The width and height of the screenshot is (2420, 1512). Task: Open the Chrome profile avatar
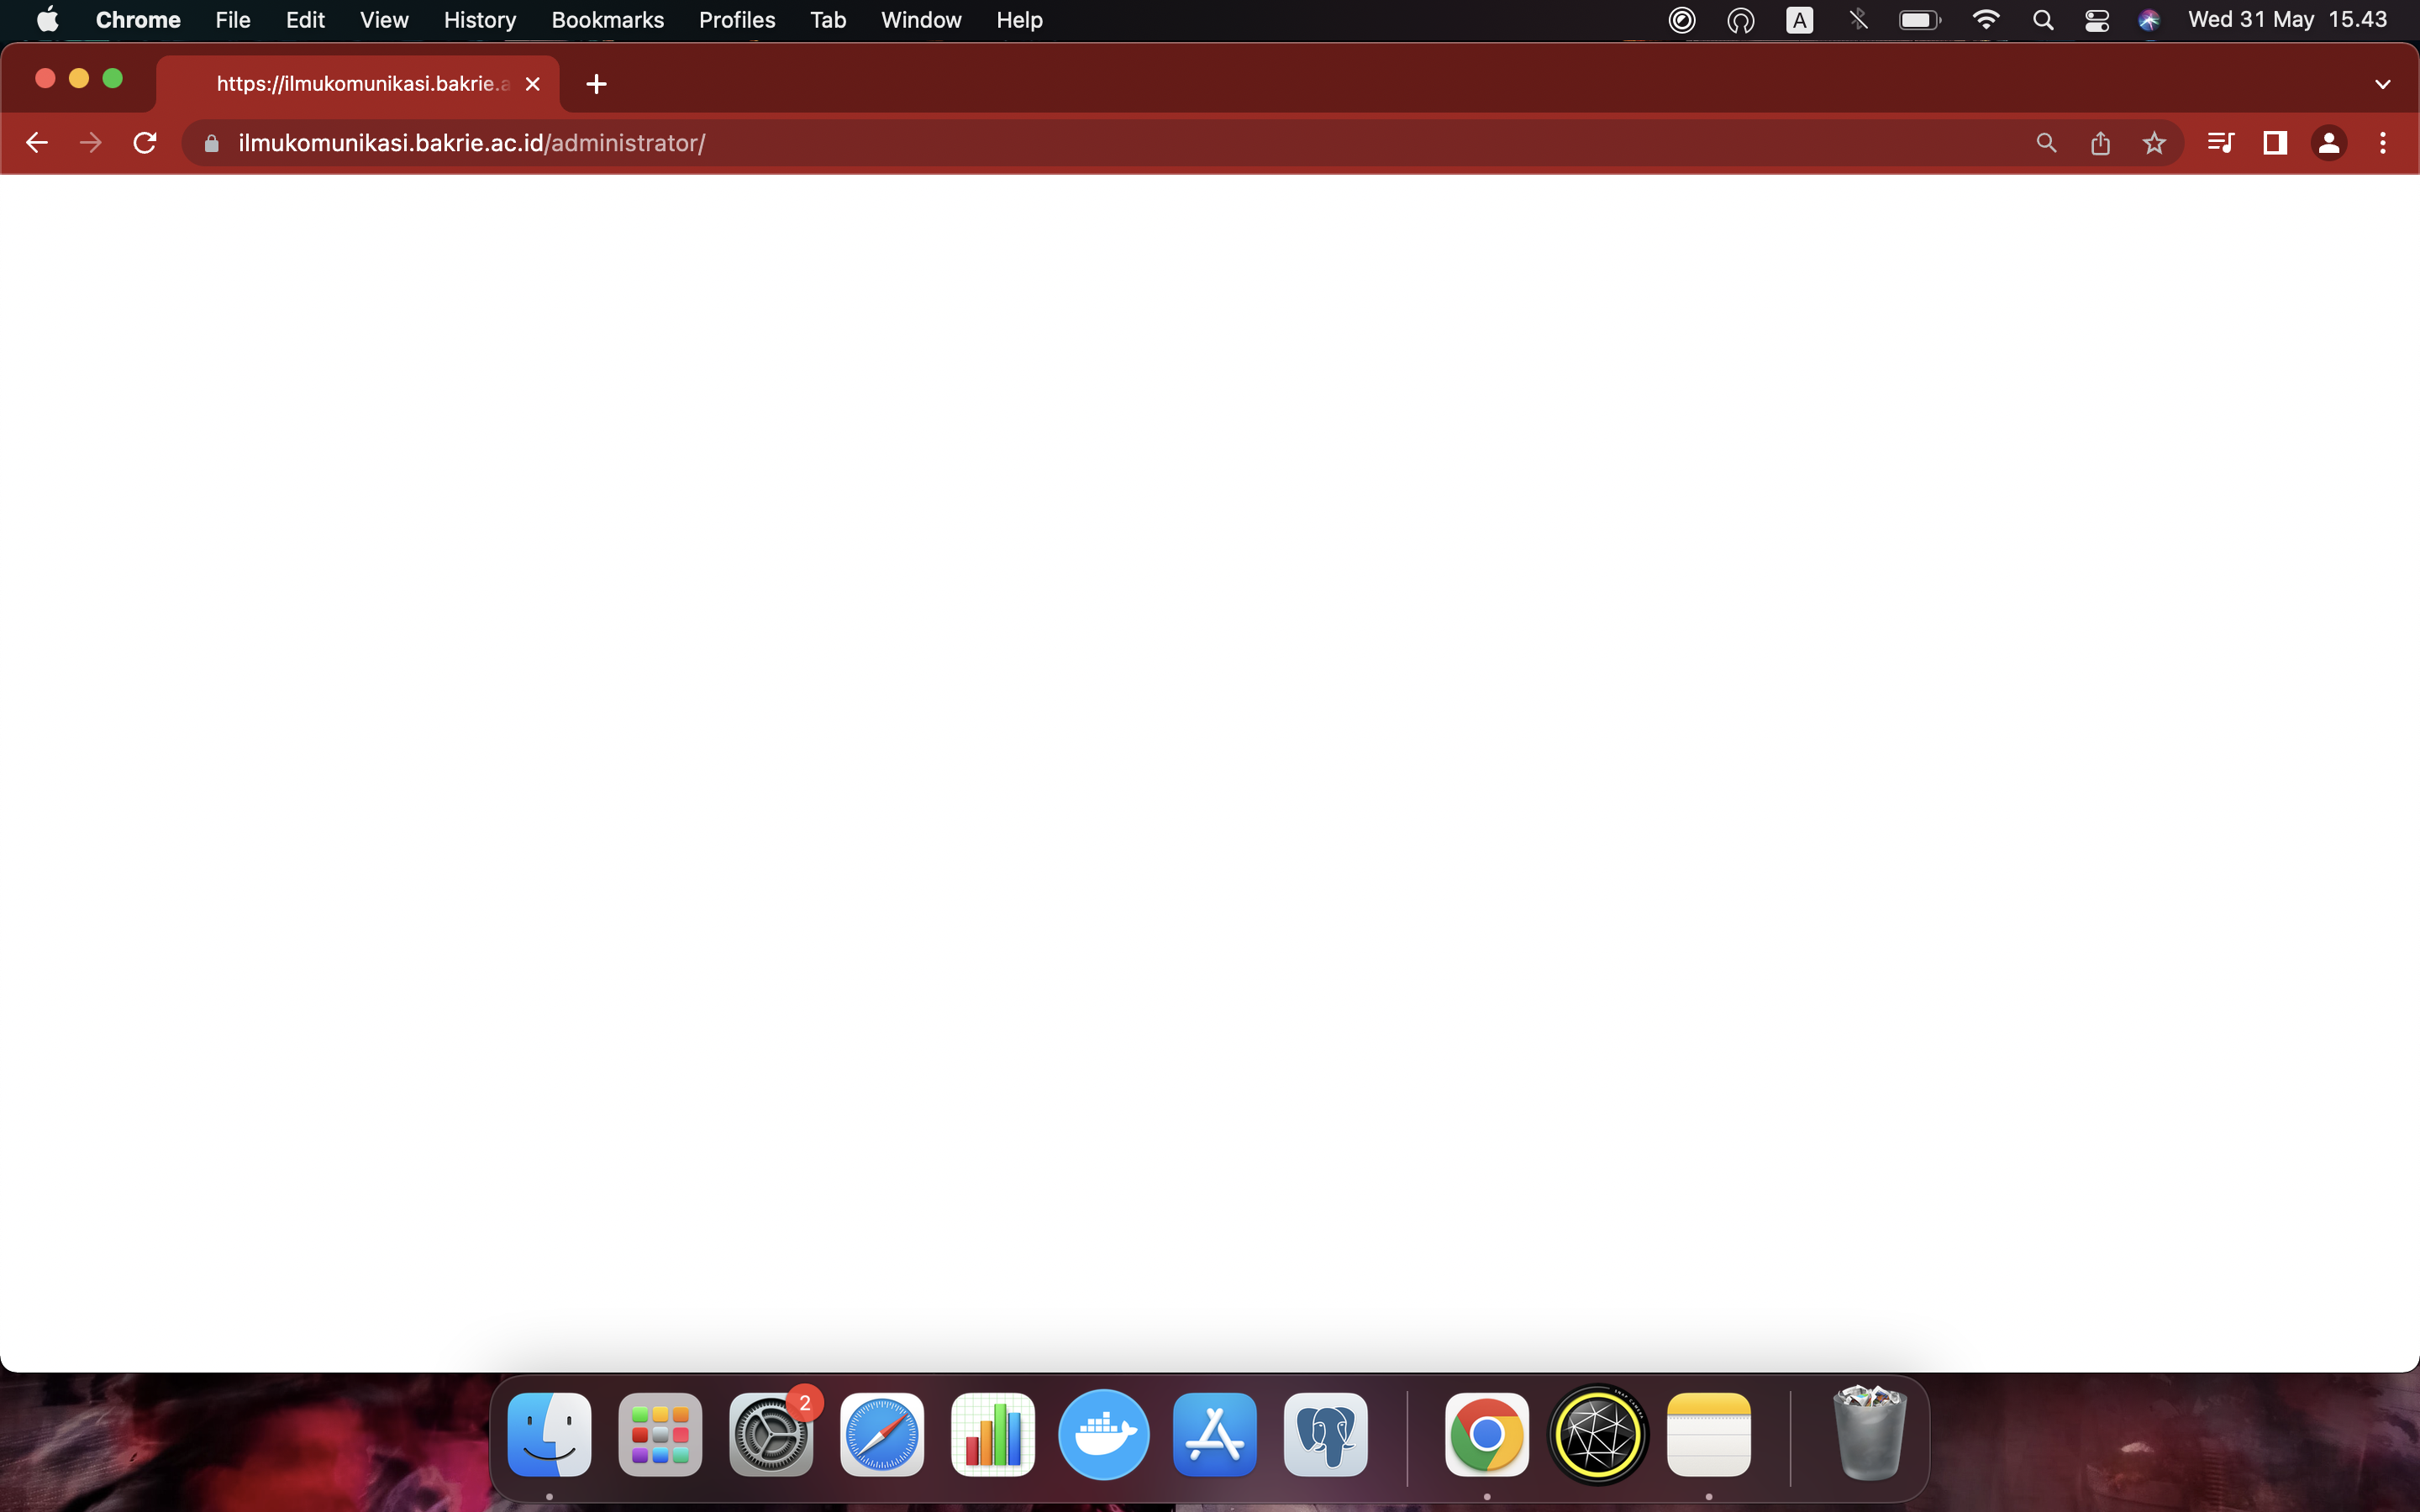coord(2329,143)
